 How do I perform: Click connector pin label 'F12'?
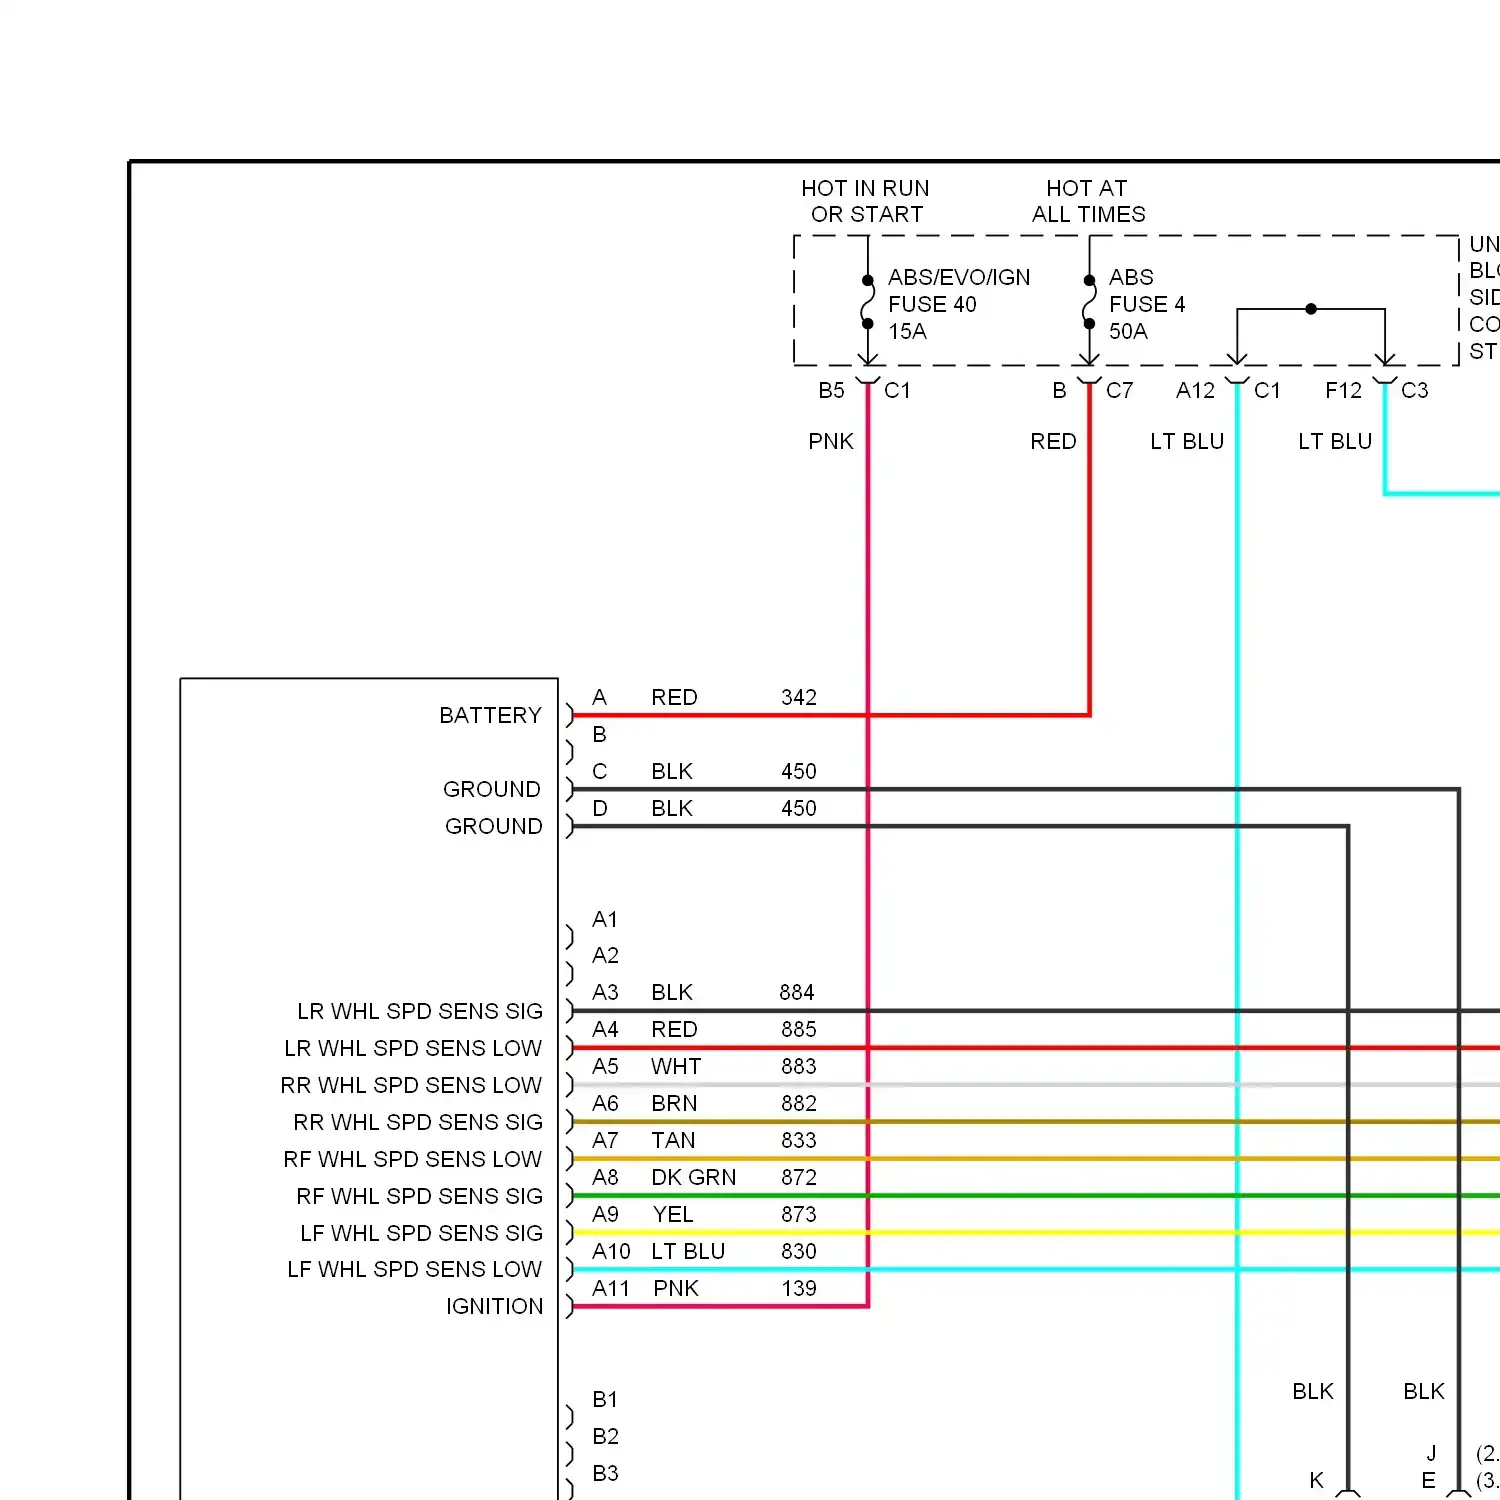1343,390
